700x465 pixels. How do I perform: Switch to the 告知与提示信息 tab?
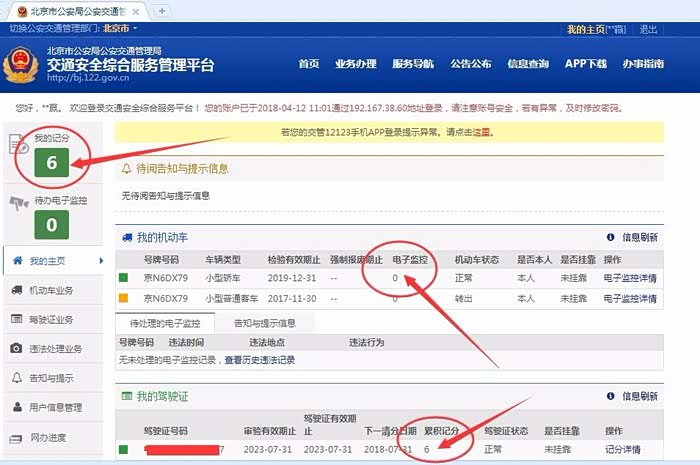264,323
